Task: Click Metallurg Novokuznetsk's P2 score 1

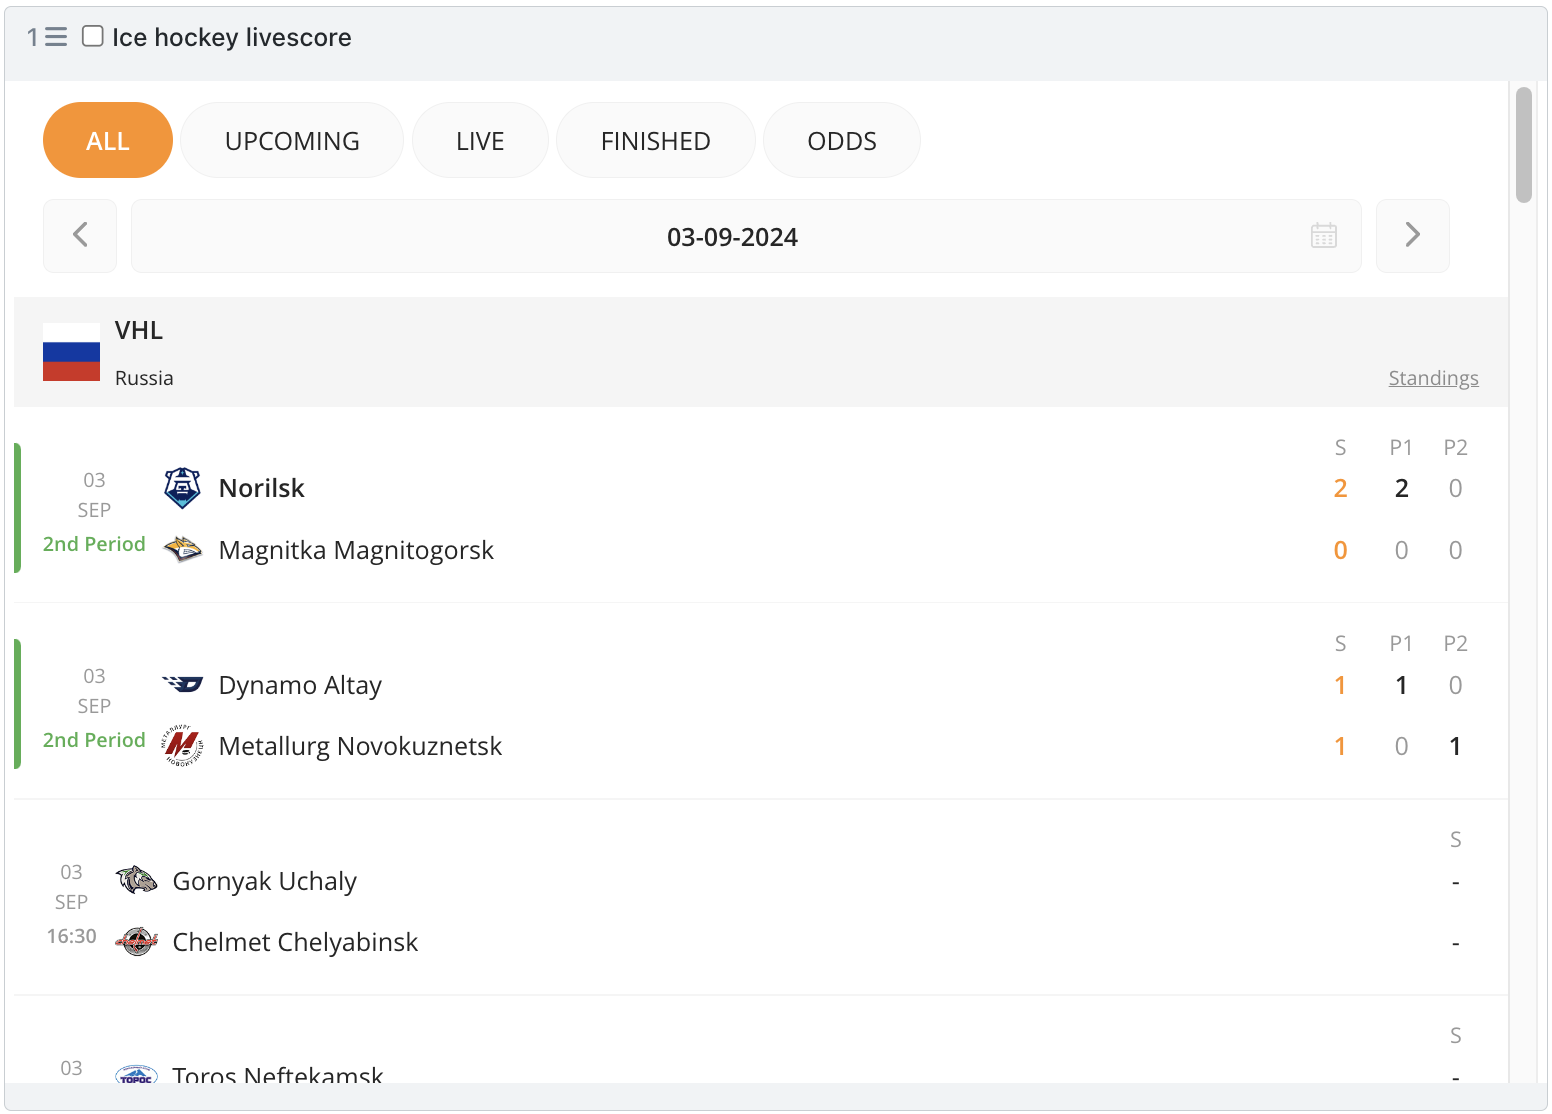Action: tap(1455, 746)
